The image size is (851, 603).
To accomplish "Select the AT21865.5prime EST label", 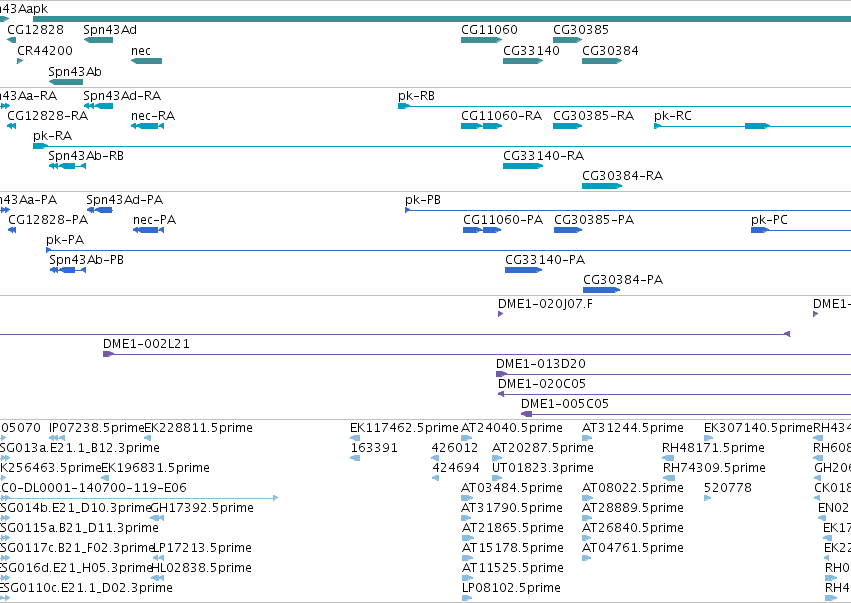I will click(512, 528).
